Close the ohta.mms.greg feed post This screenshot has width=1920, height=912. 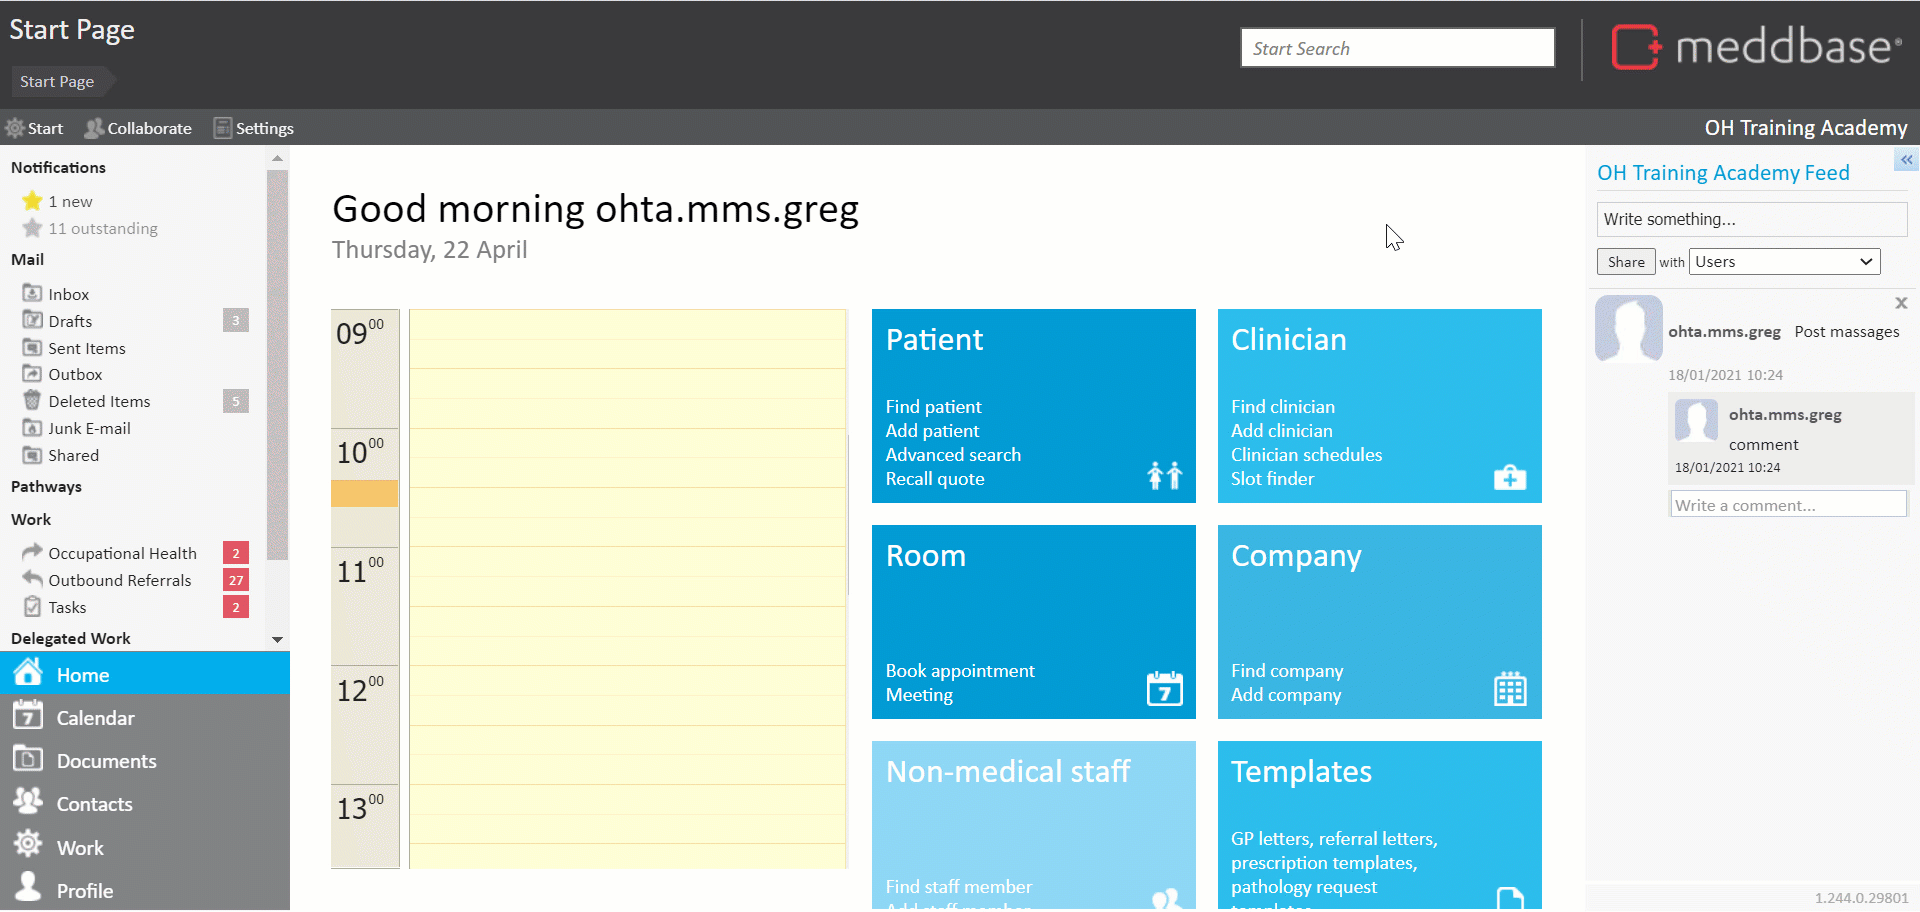[x=1901, y=303]
